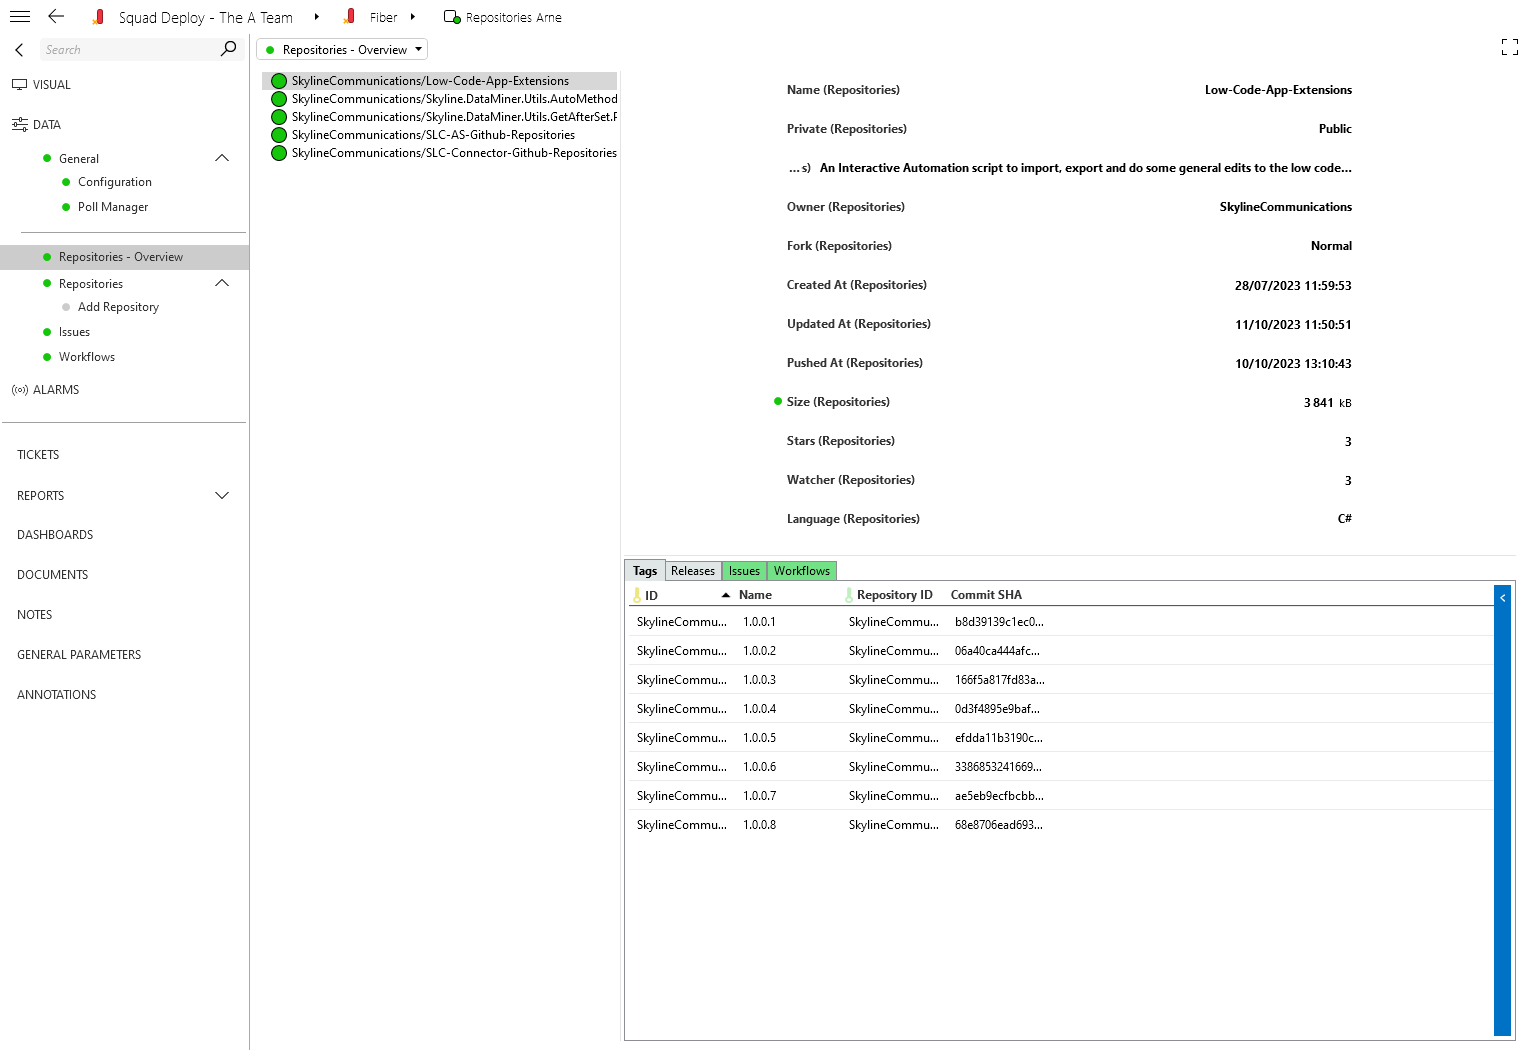The image size is (1527, 1050).
Task: Sort by the Name column header
Action: click(x=755, y=595)
